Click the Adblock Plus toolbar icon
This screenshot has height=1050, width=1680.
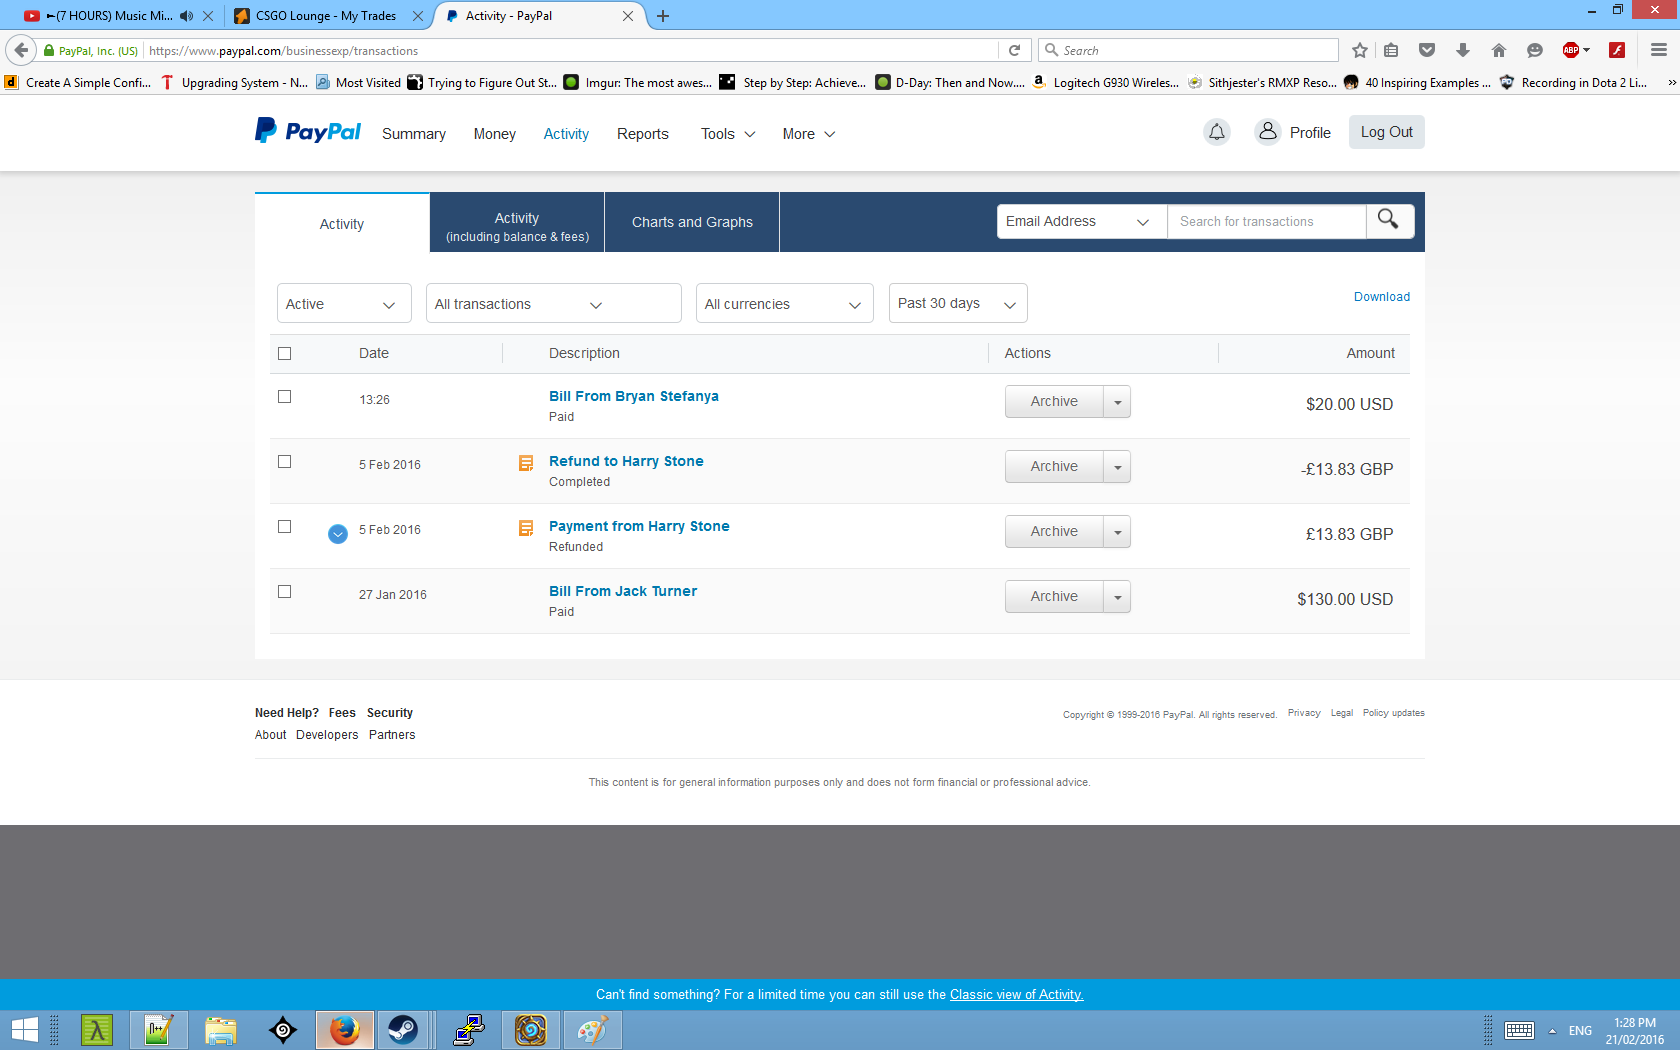[1571, 50]
